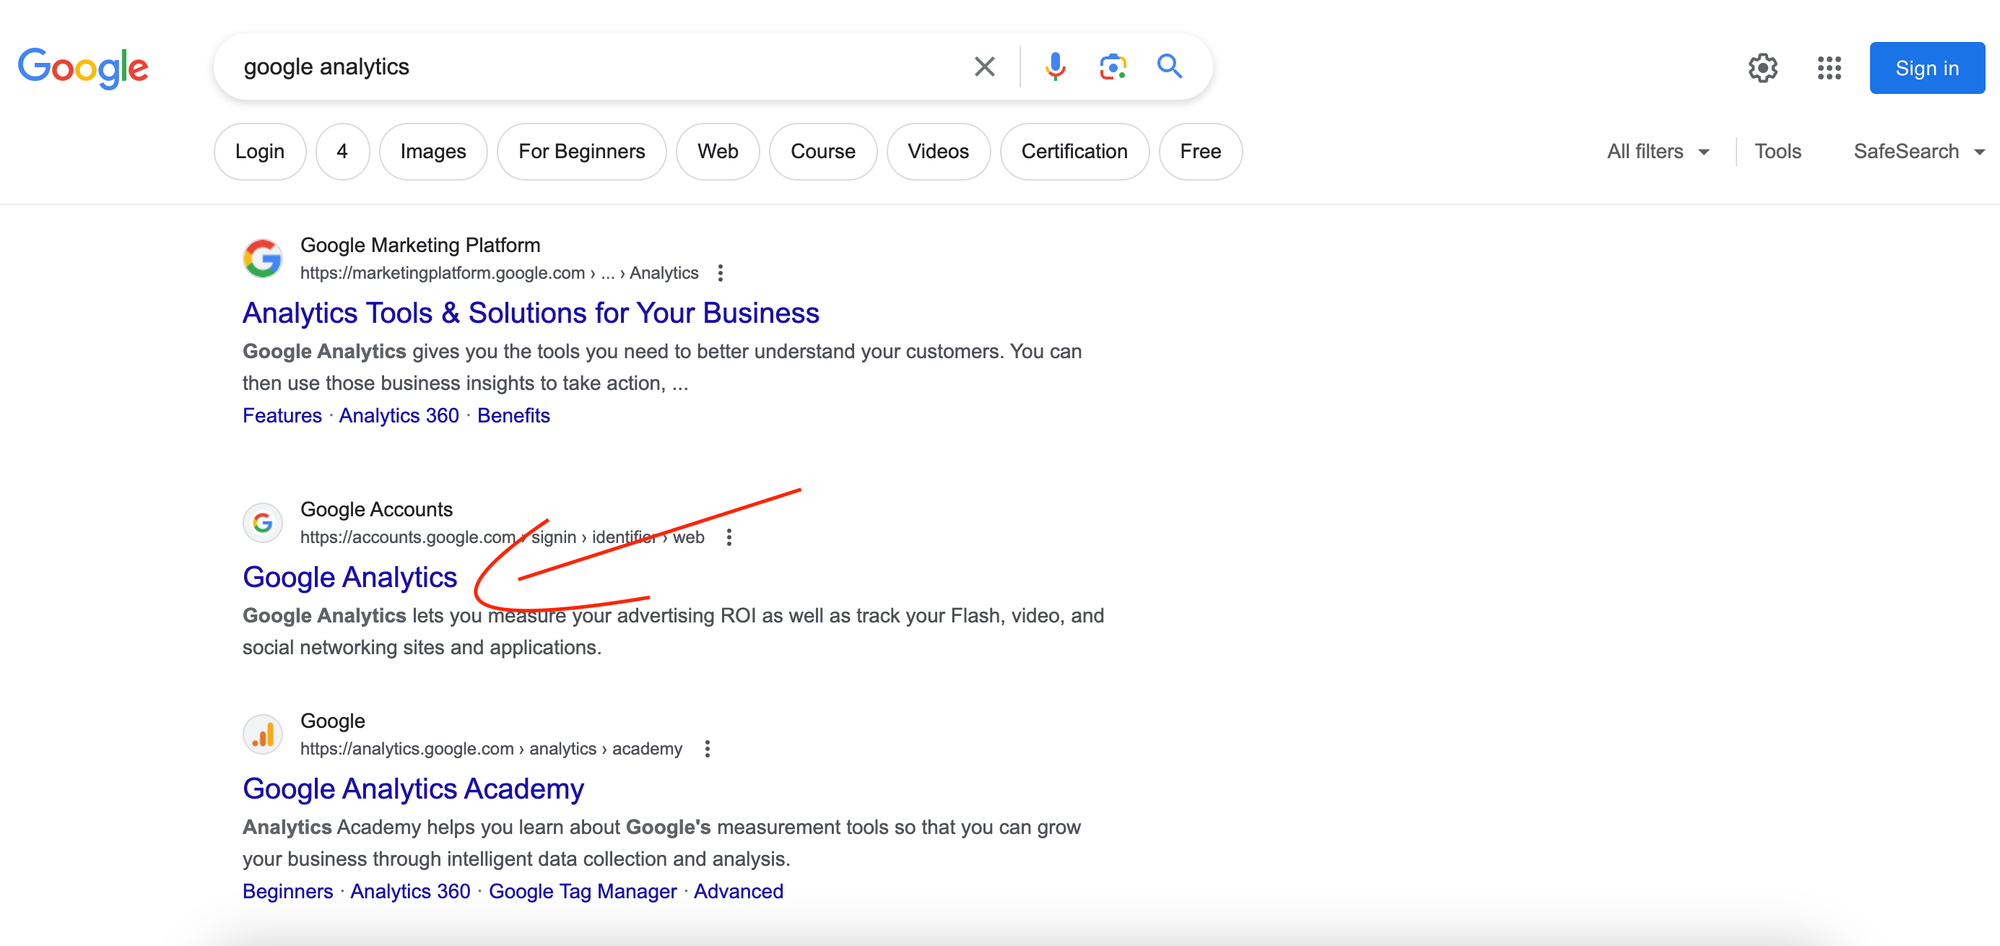The image size is (2000, 946).
Task: Select the For Beginners chip
Action: (x=582, y=152)
